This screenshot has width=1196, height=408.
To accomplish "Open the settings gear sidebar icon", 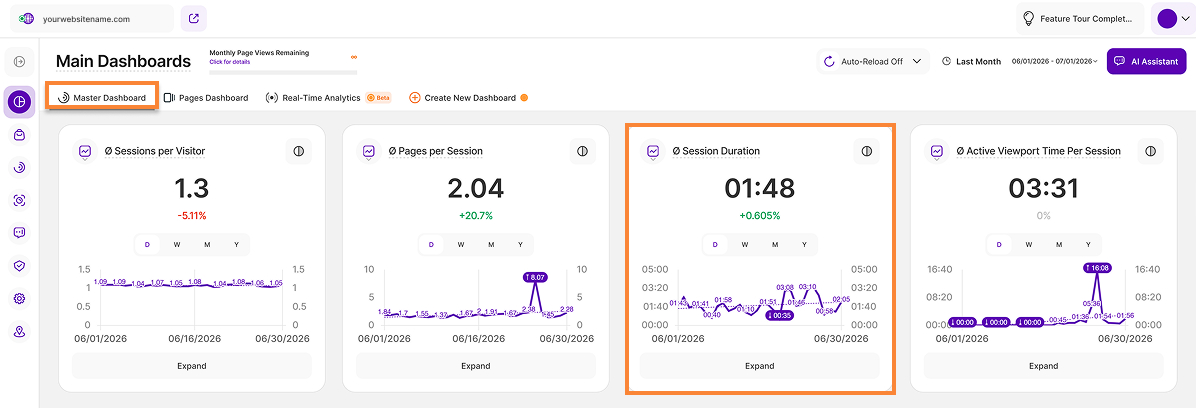I will point(19,299).
